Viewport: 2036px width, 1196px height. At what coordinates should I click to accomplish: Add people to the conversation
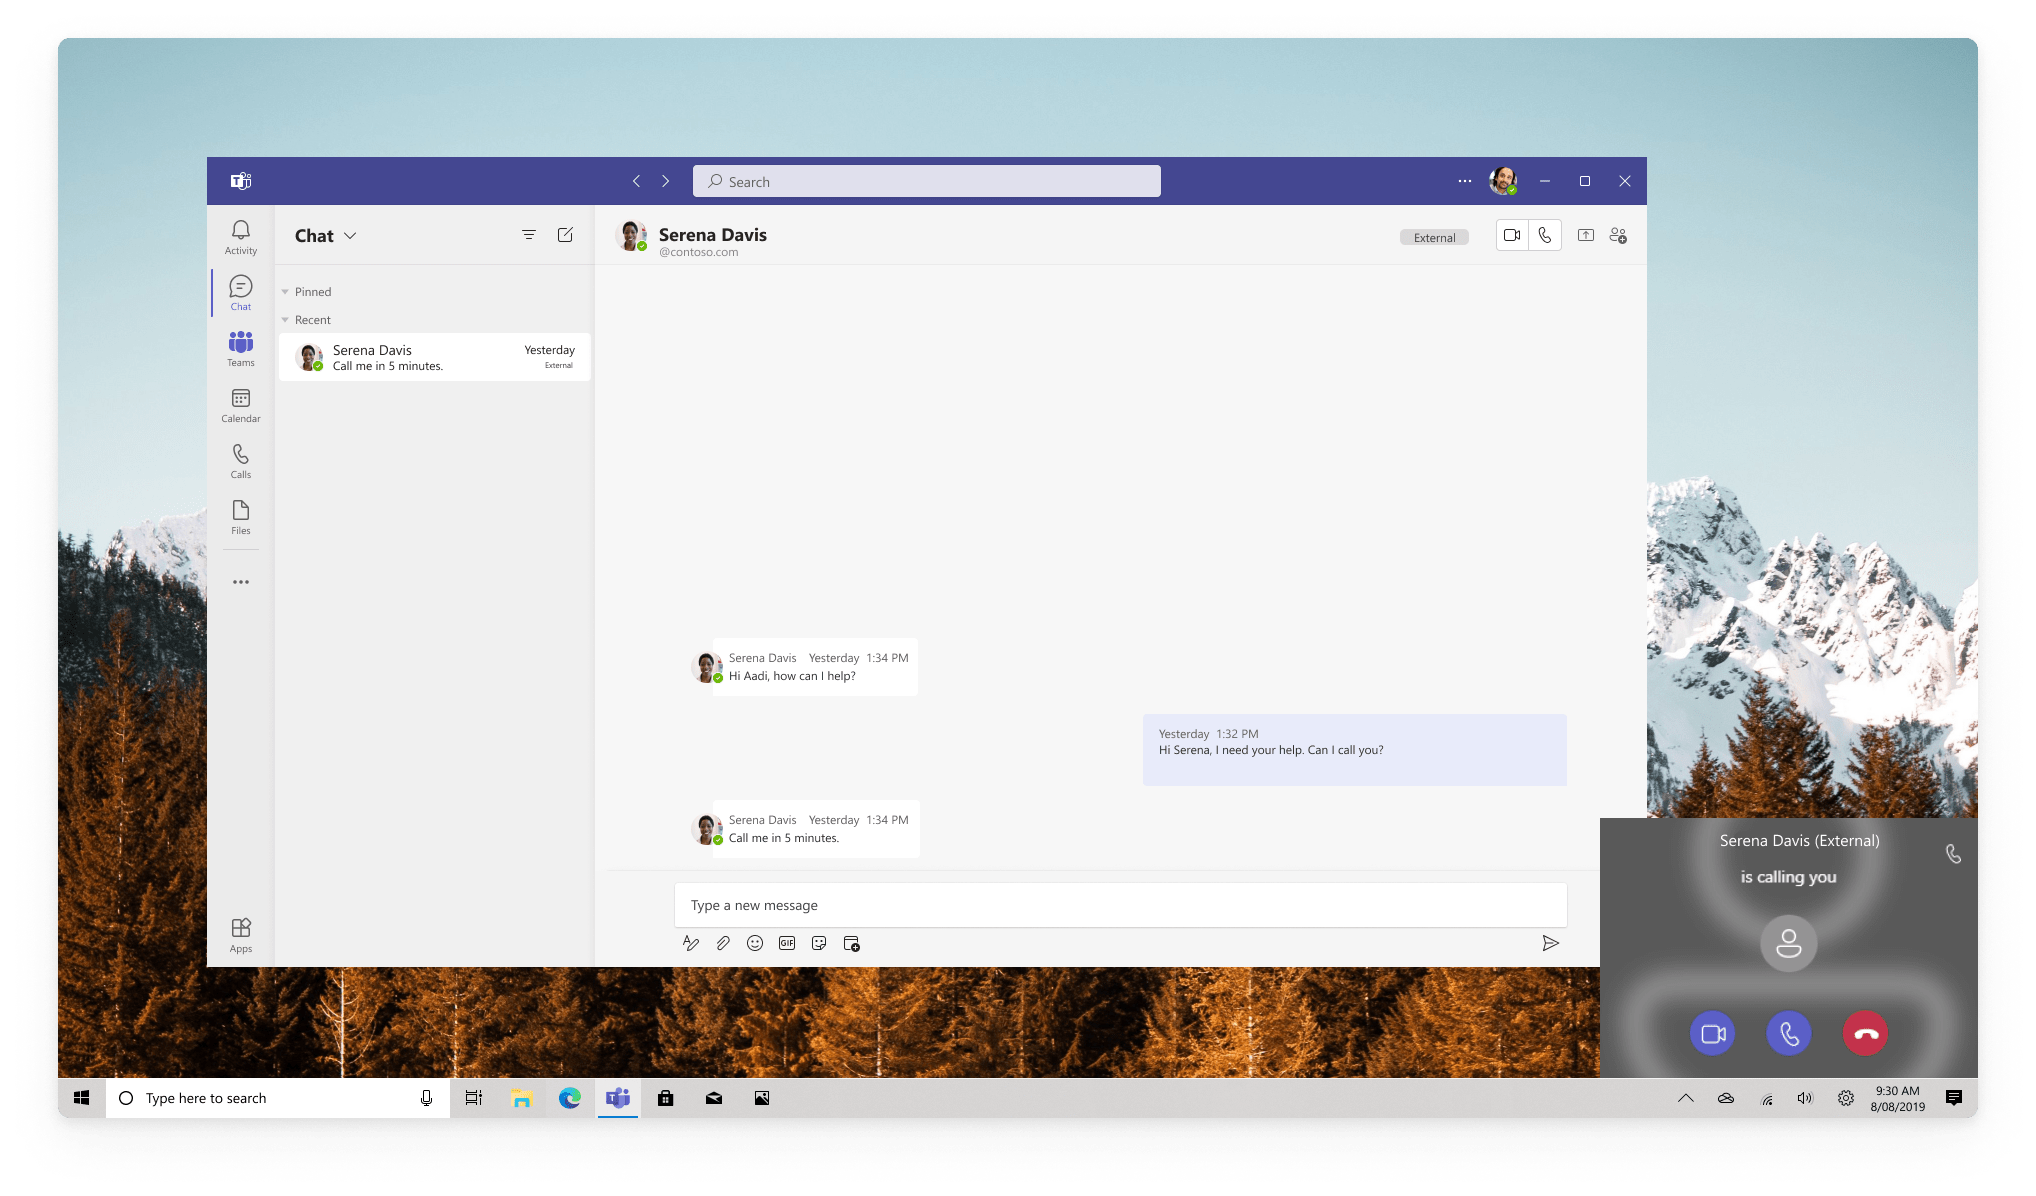(1618, 235)
